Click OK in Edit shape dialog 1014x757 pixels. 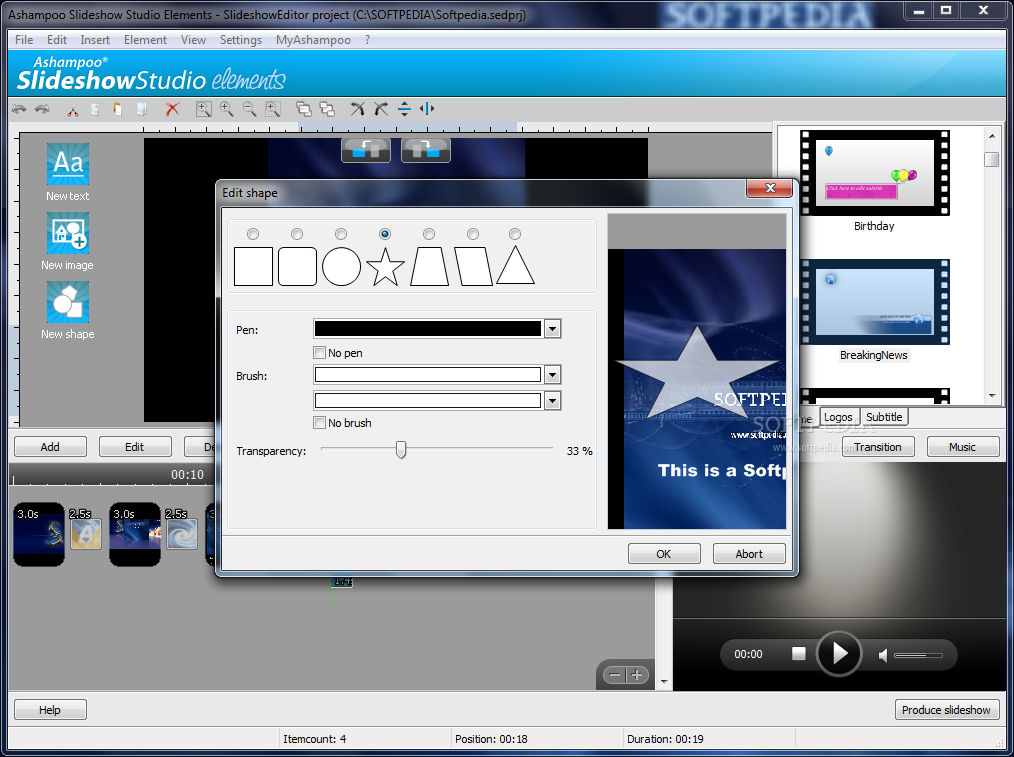[x=664, y=554]
